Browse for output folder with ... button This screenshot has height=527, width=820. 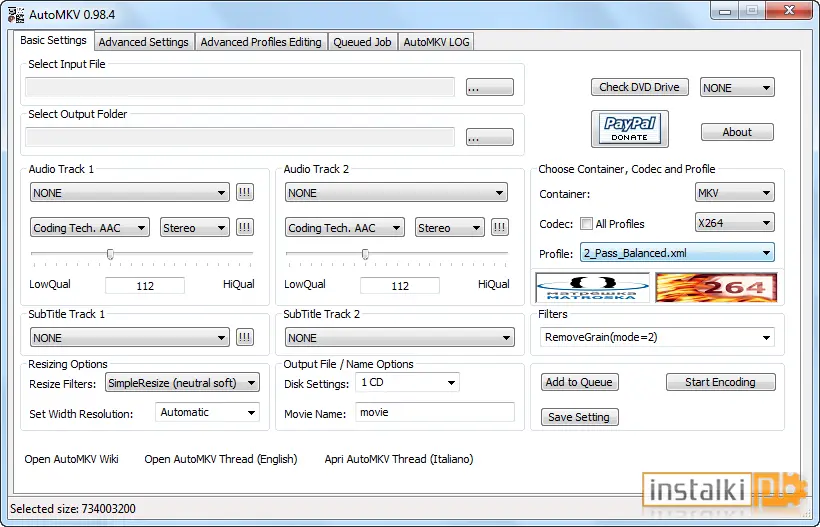[490, 138]
